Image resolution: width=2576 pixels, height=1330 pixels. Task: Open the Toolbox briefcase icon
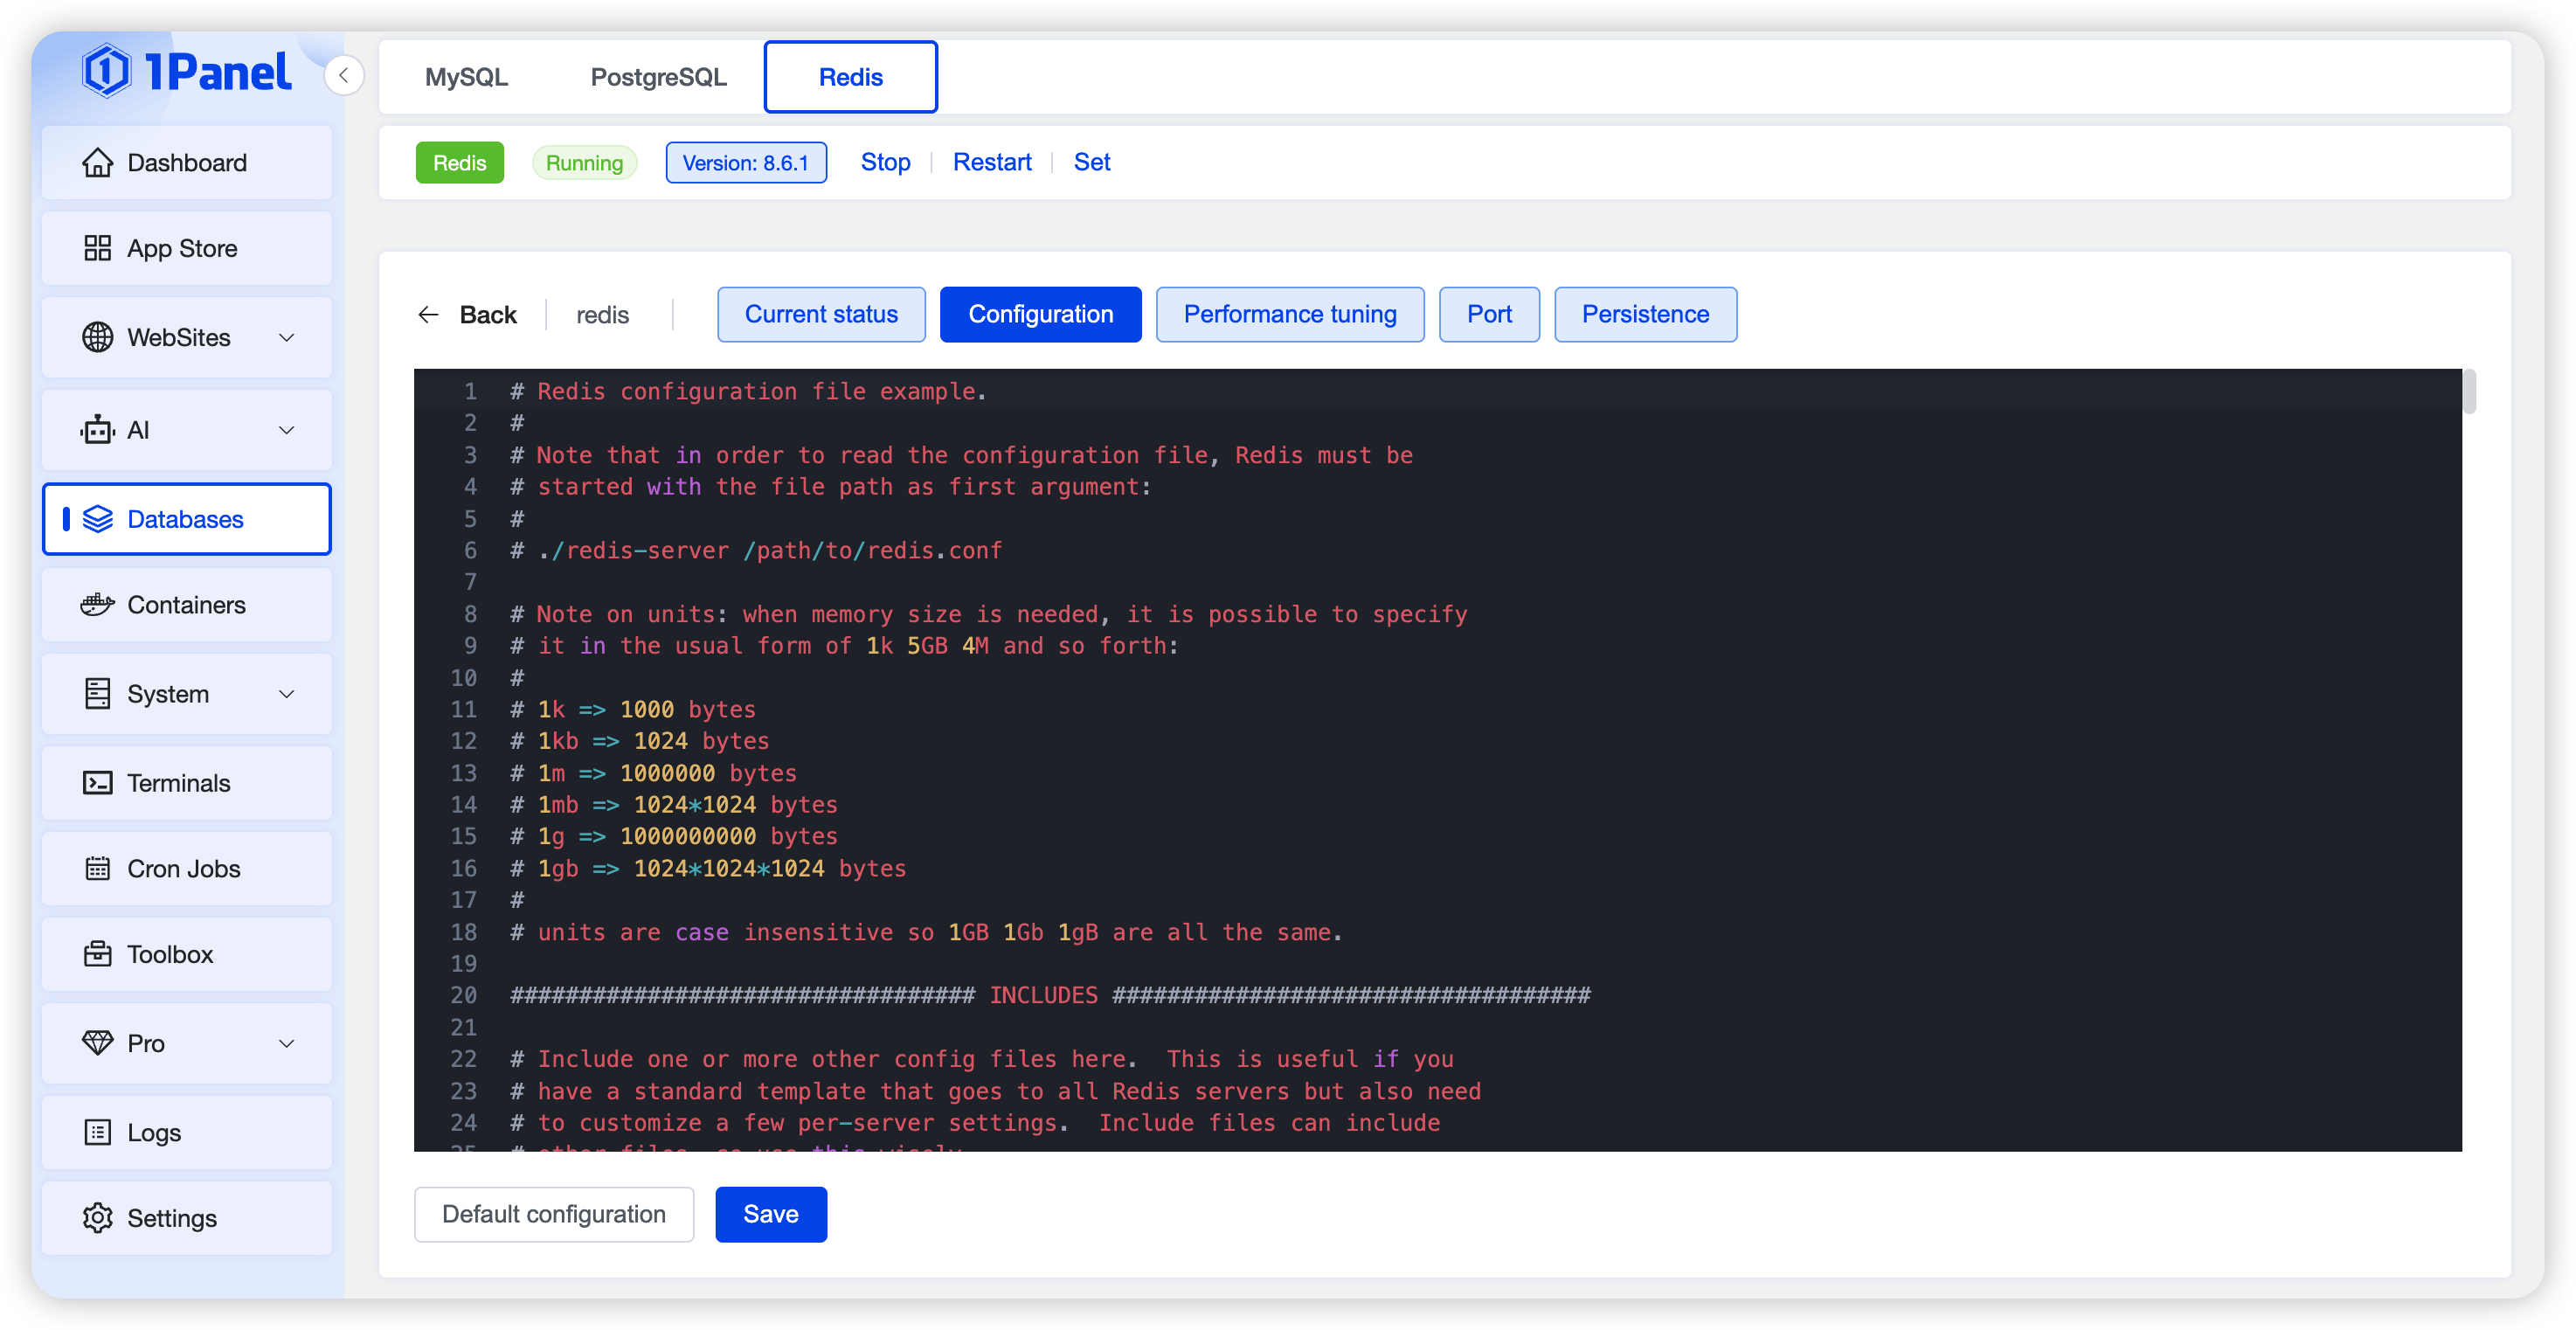coord(97,954)
